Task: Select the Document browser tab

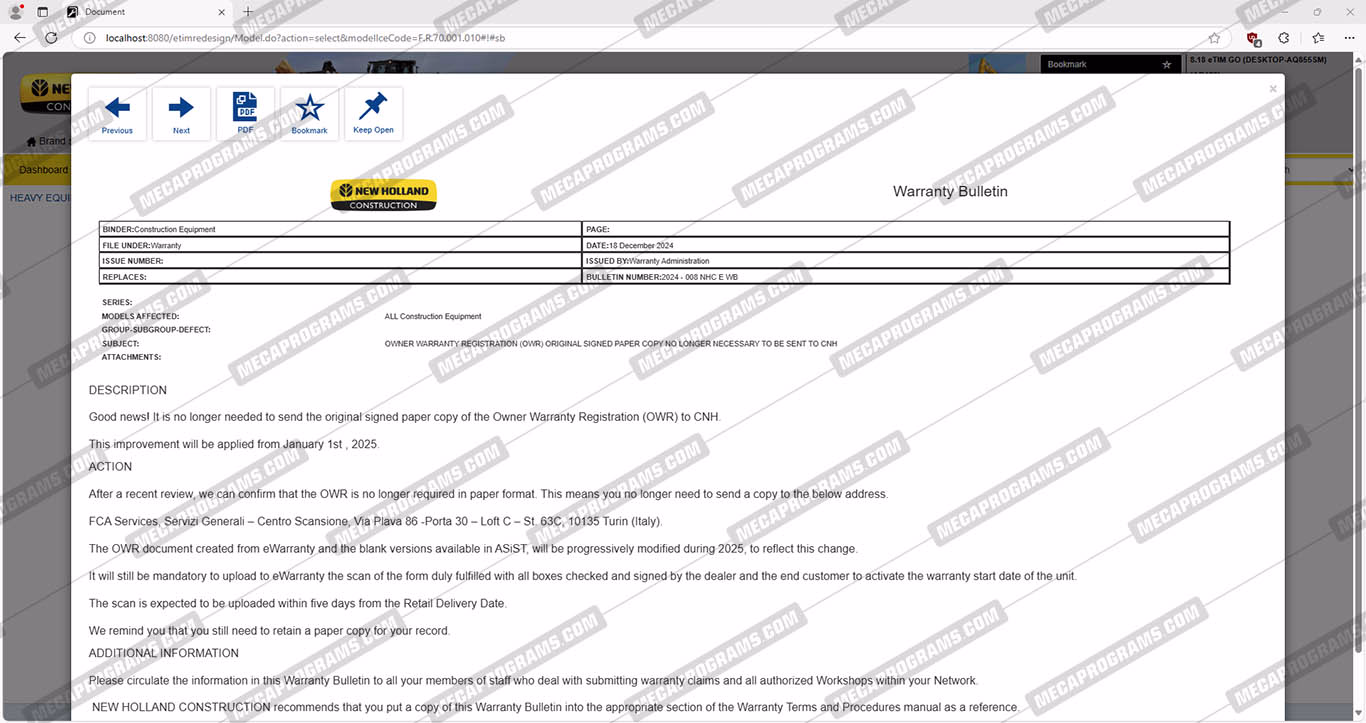Action: click(x=146, y=12)
